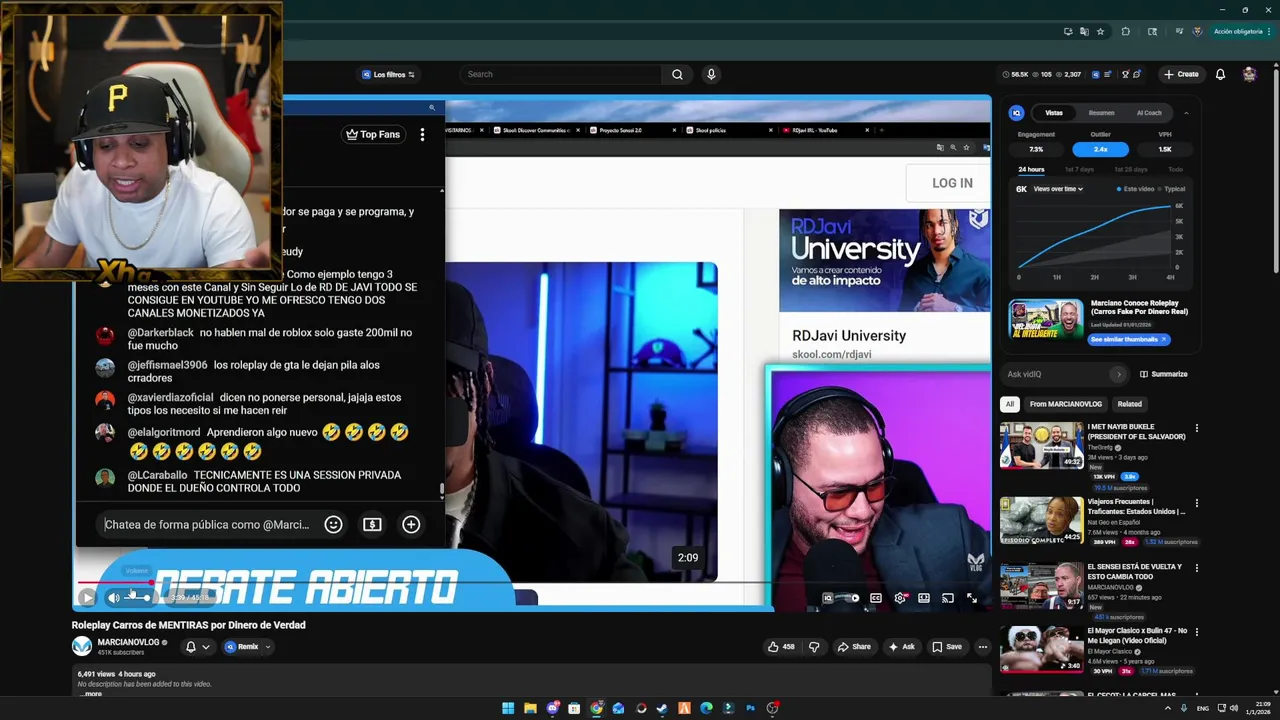This screenshot has width=1280, height=720.
Task: Select the 1st 7 days range
Action: 1079,170
